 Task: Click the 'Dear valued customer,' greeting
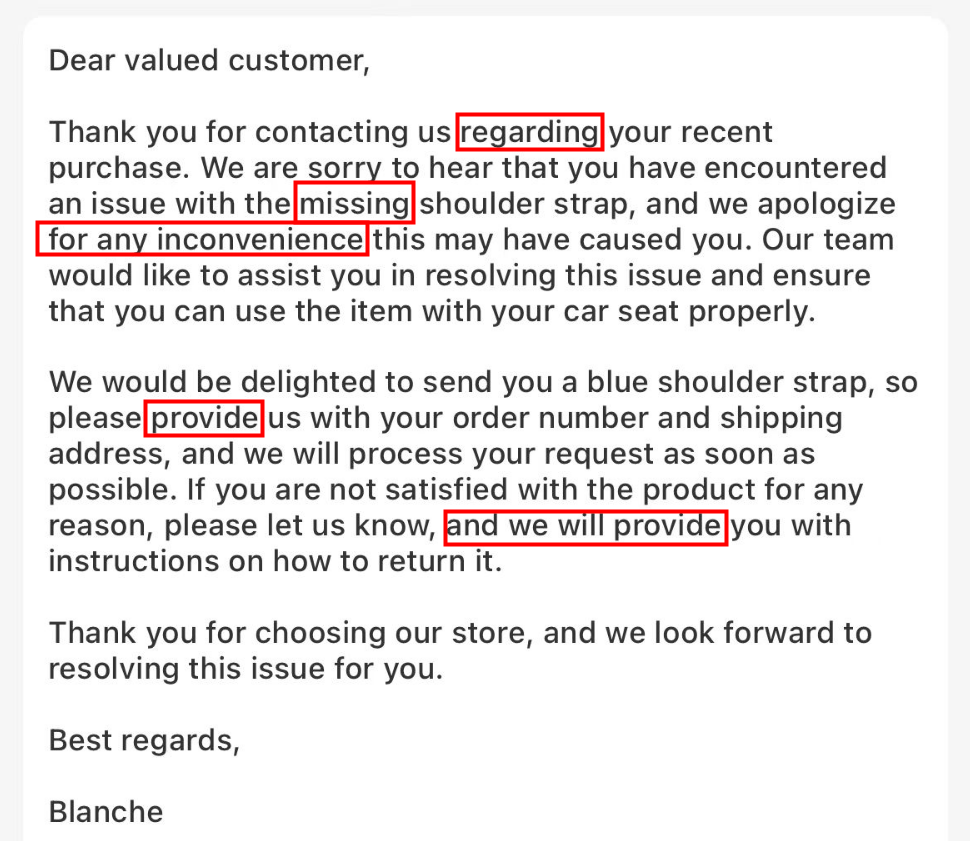209,61
